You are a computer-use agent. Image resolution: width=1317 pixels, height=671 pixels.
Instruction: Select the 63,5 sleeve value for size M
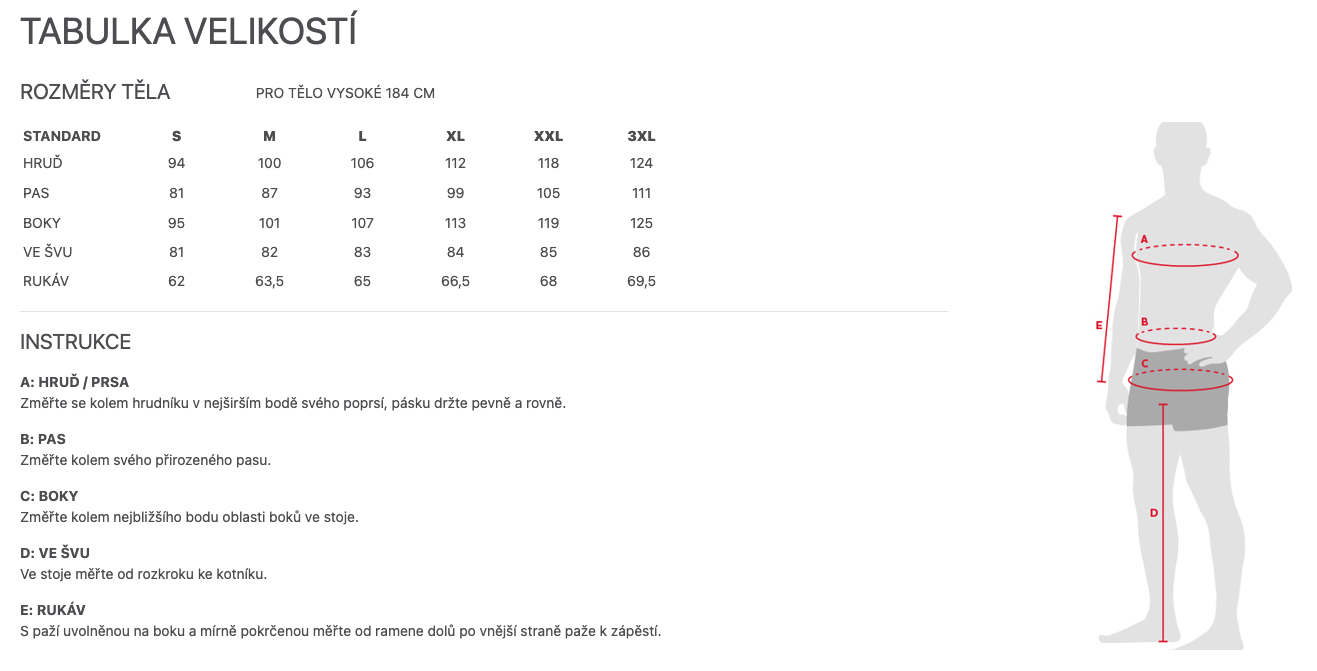[x=269, y=281]
